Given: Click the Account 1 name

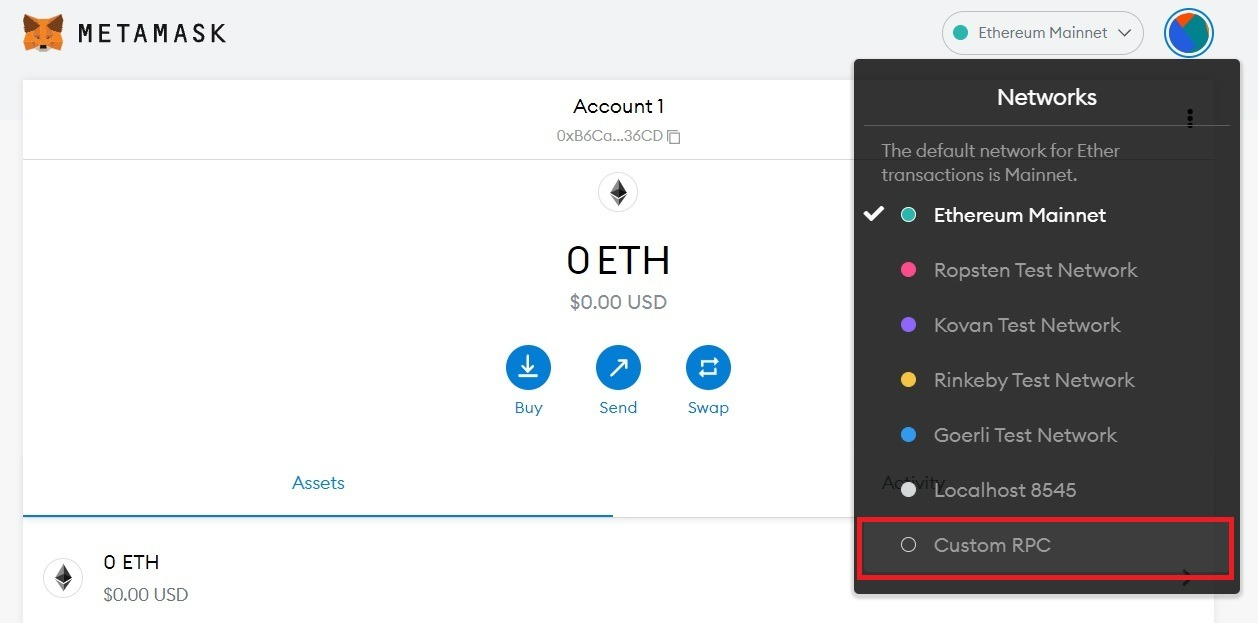Looking at the screenshot, I should point(618,106).
